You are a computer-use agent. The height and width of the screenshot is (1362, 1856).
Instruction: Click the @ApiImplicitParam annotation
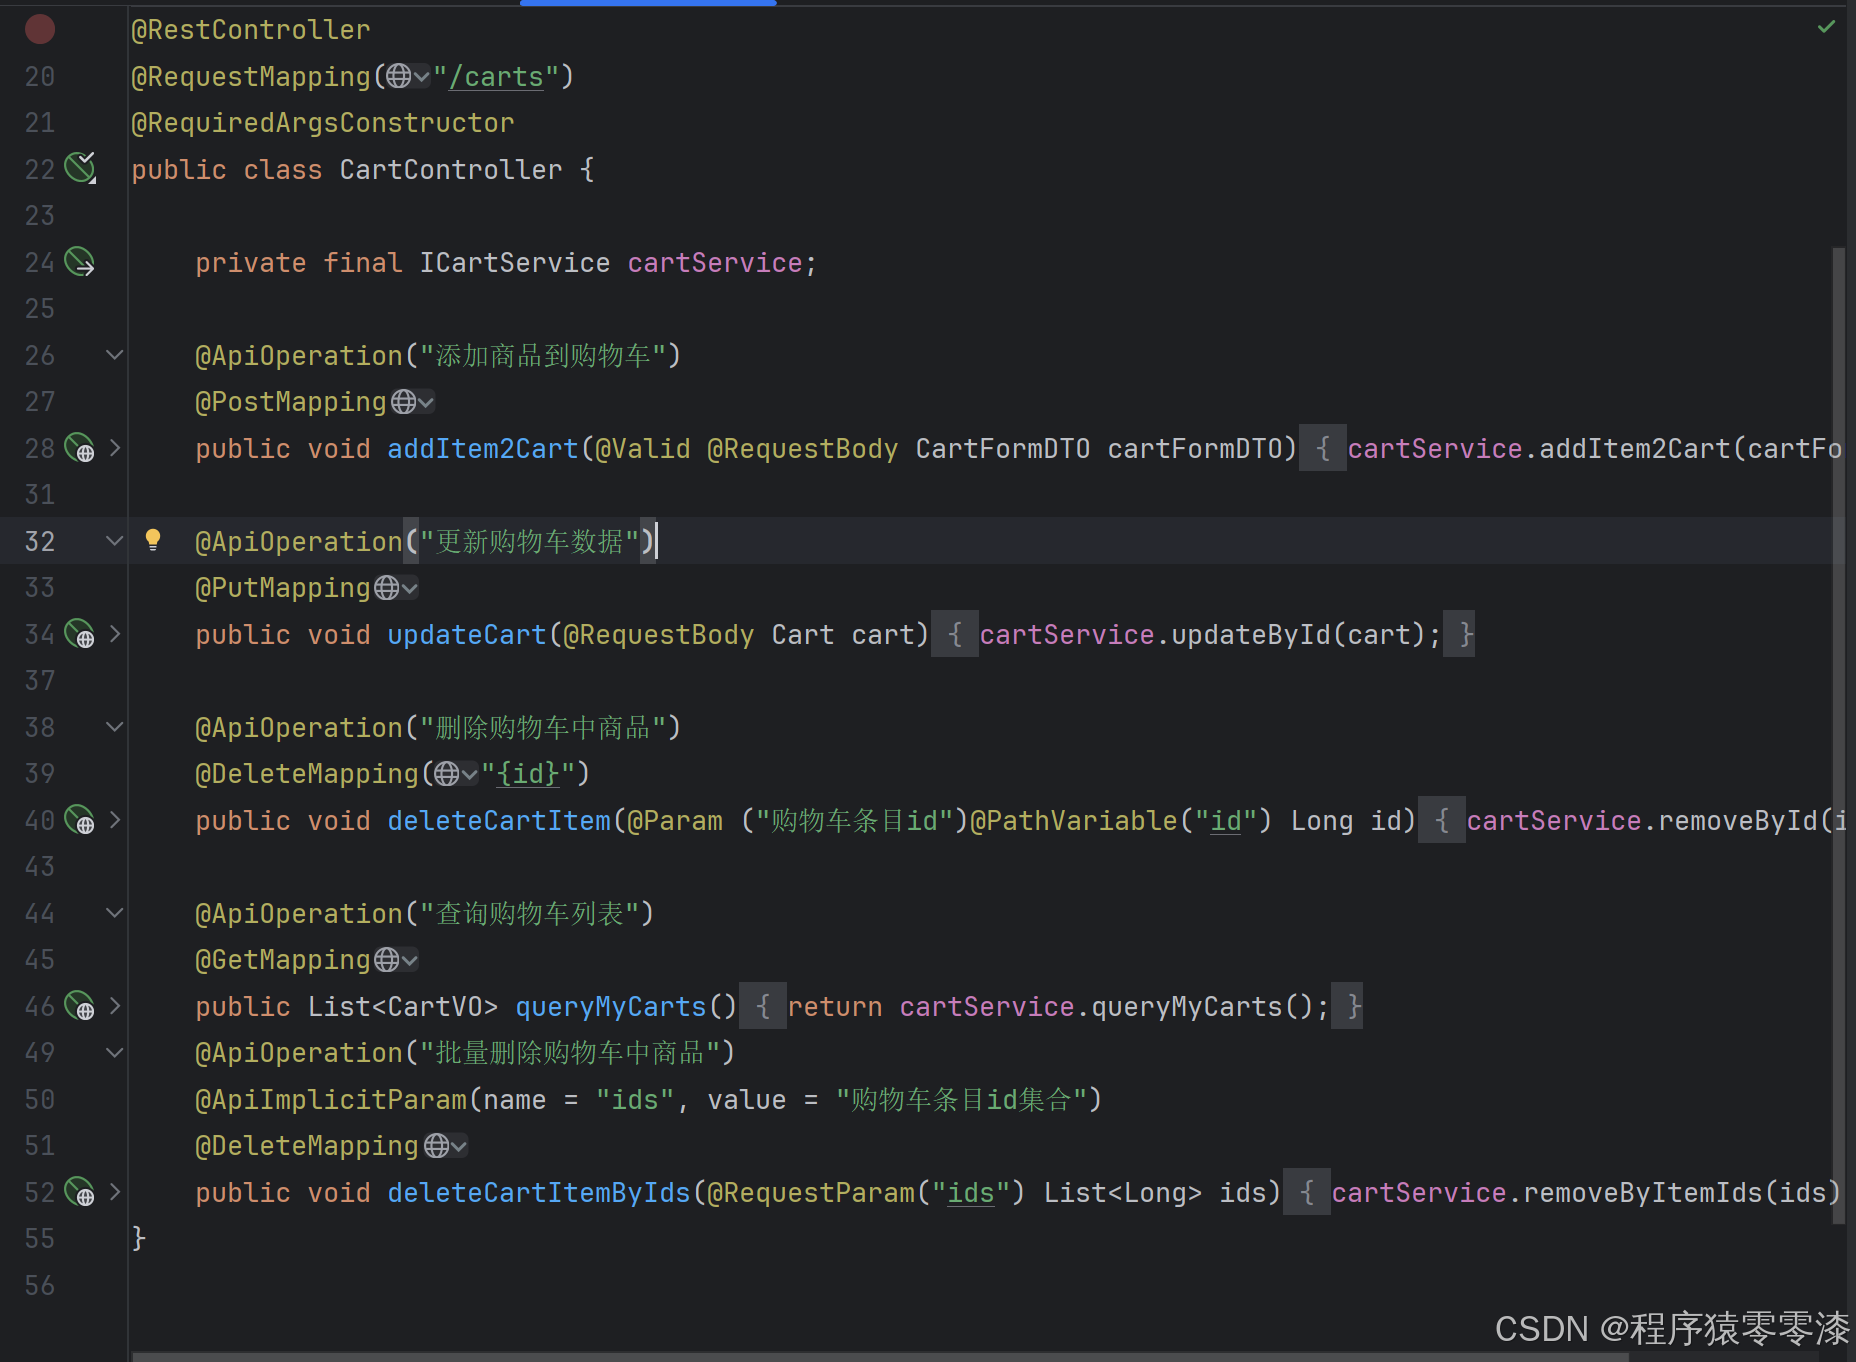[331, 1100]
